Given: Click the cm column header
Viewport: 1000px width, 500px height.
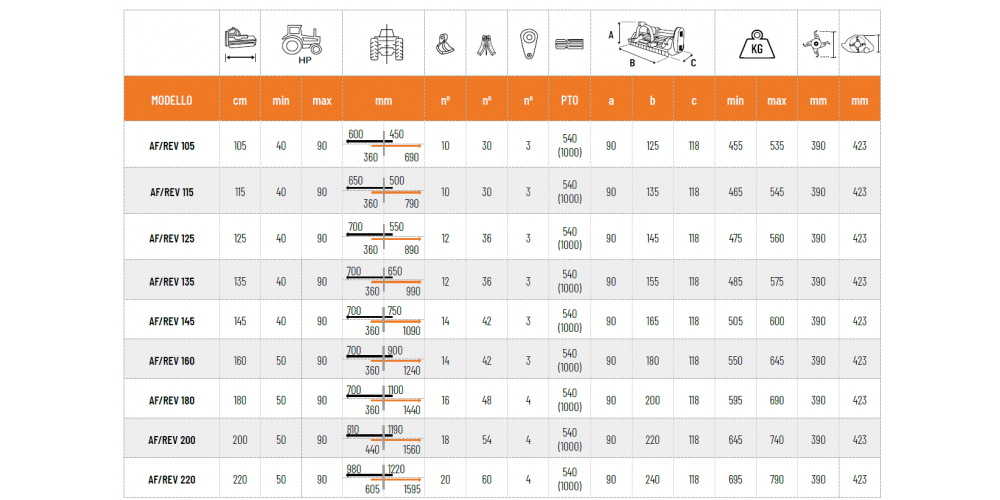Looking at the screenshot, I should click(240, 100).
